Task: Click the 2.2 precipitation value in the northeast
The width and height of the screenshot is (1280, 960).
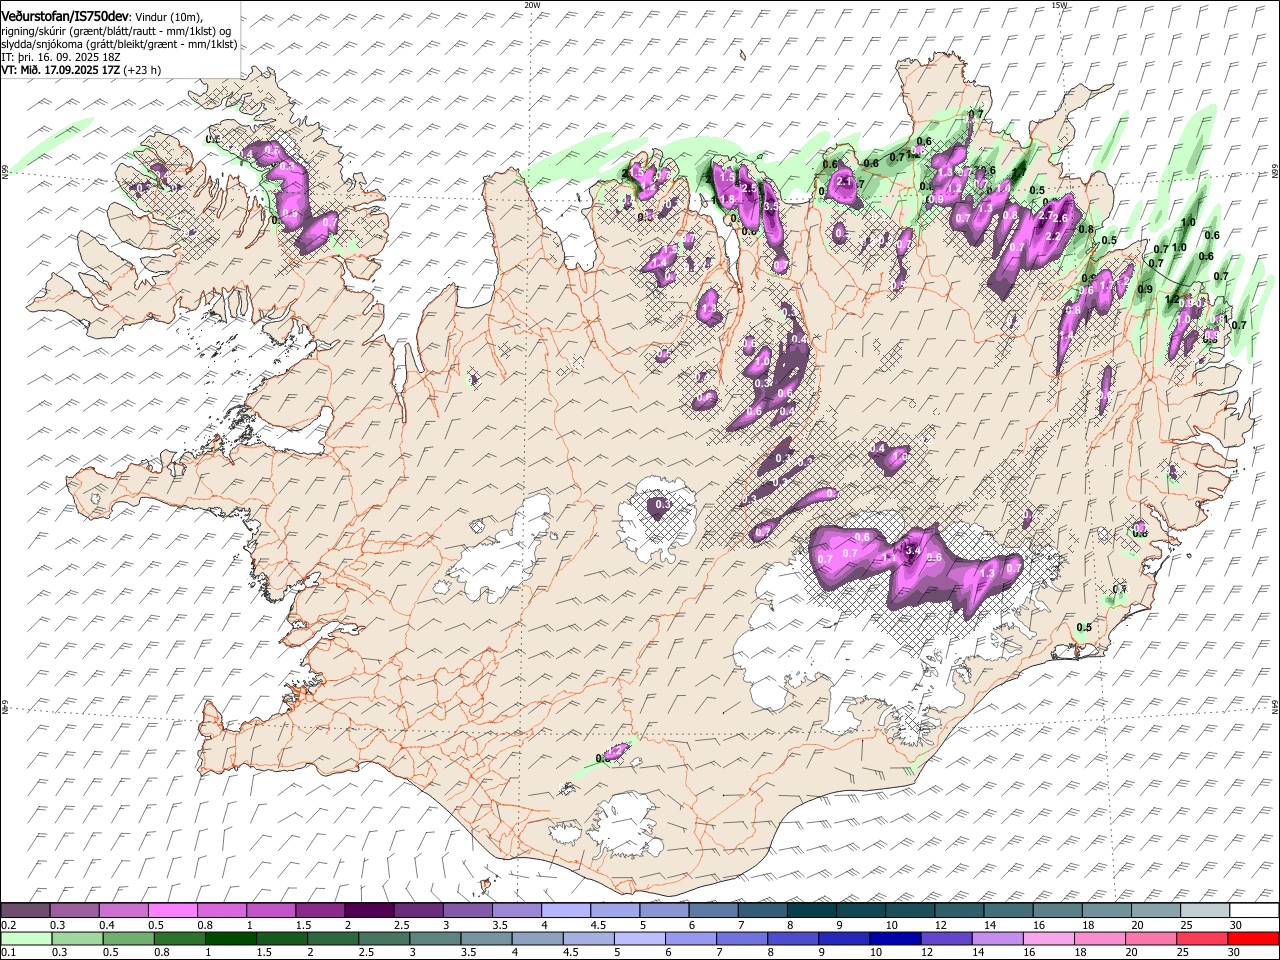Action: point(1052,236)
